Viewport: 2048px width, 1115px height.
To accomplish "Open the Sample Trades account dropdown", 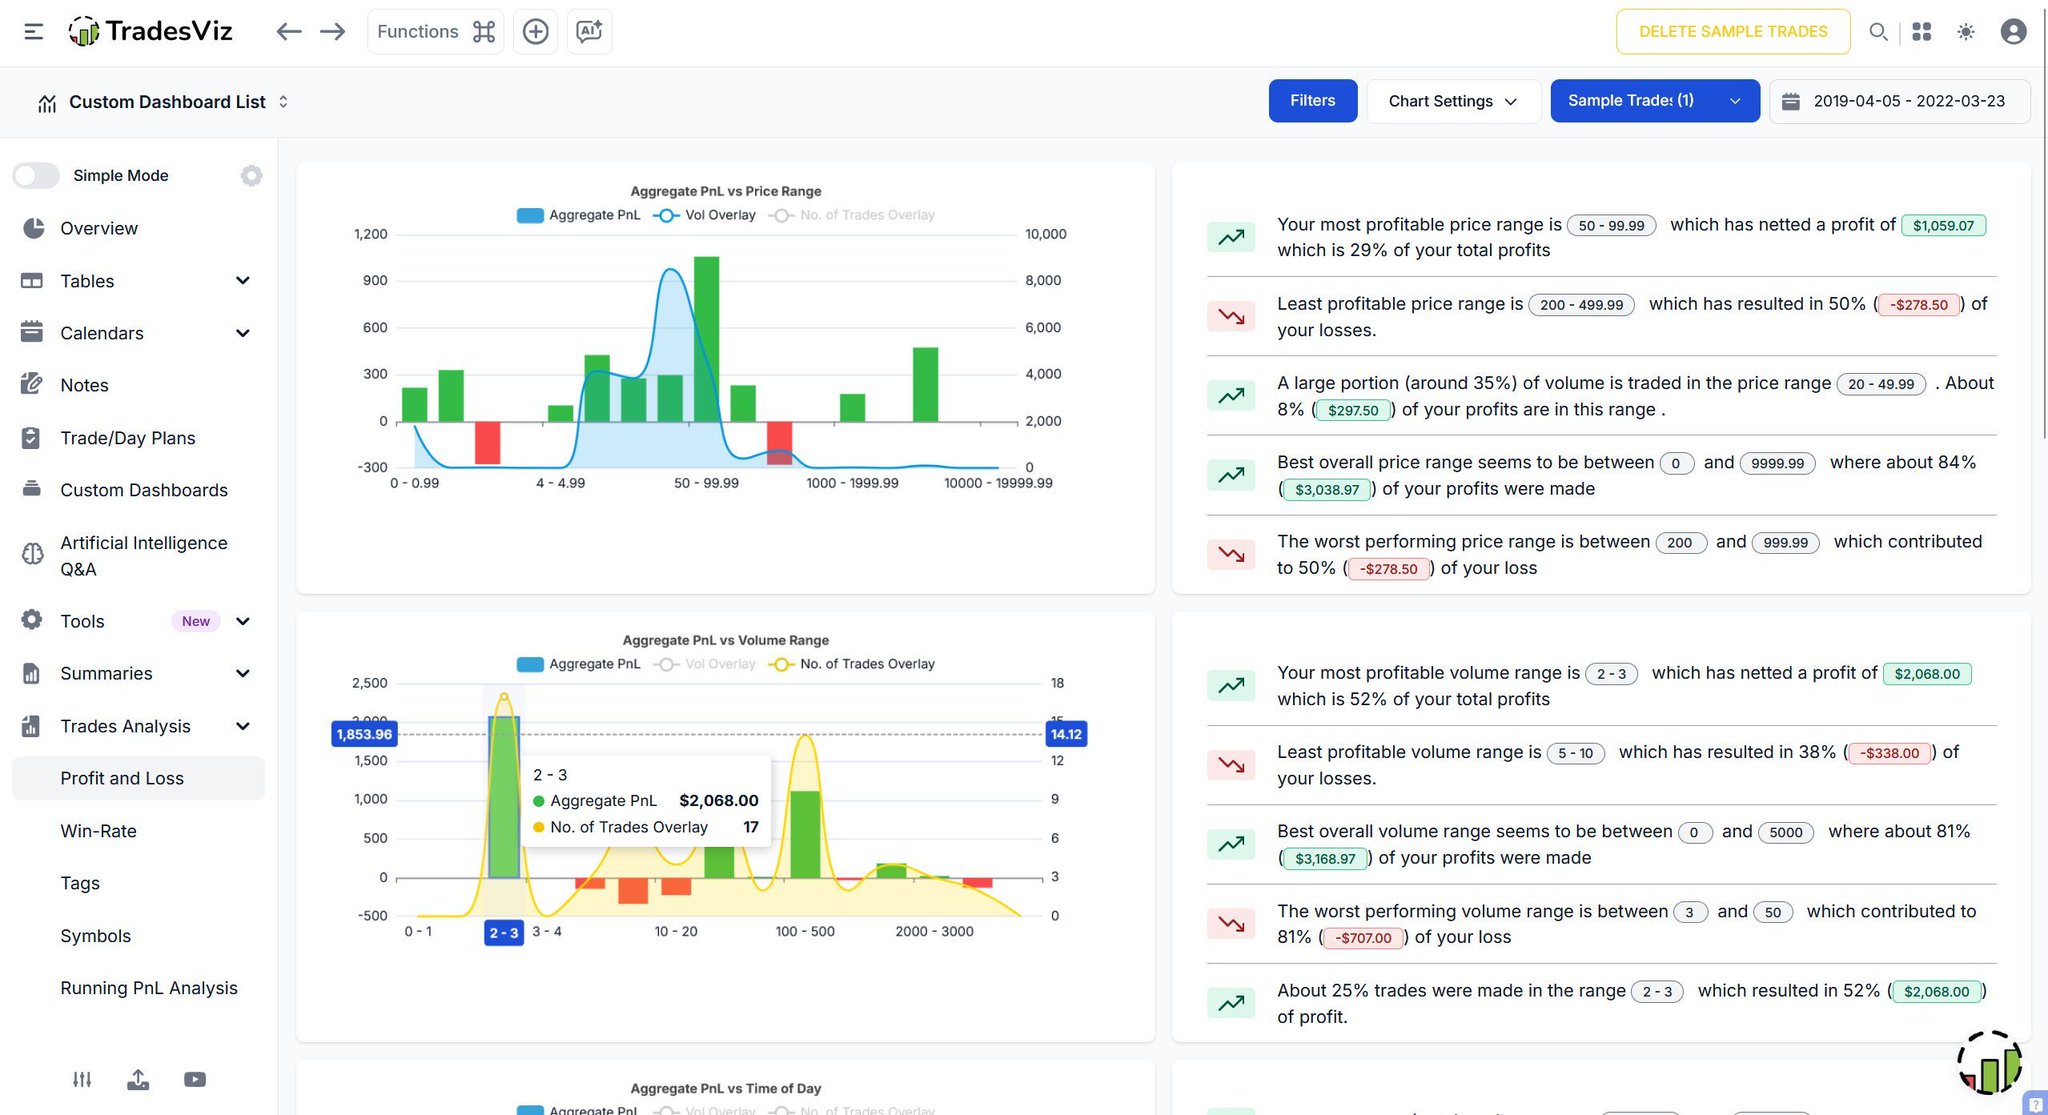I will tap(1654, 101).
